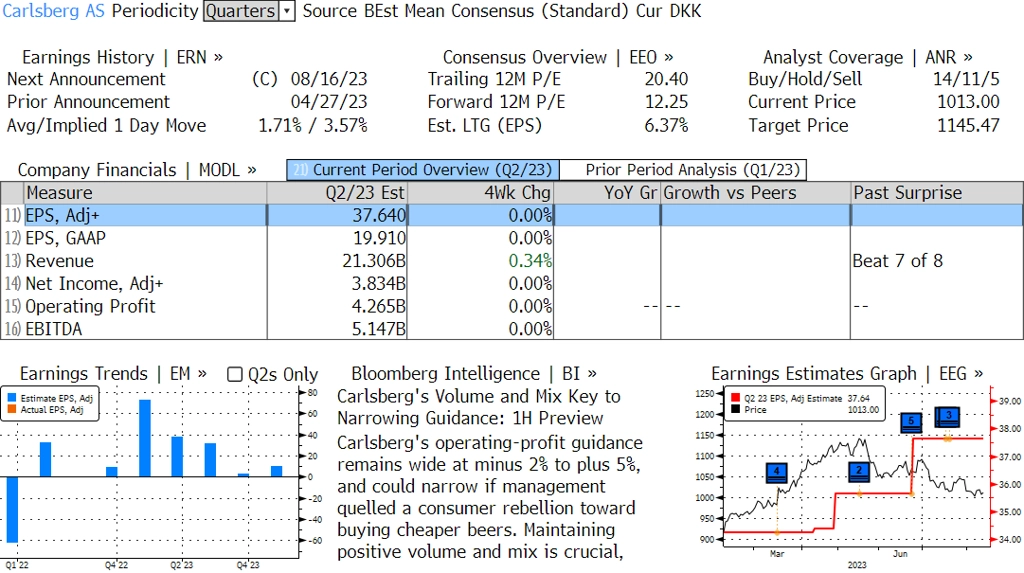The width and height of the screenshot is (1024, 573).
Task: Click the Est. LTG (EPS) value 6.37%
Action: point(666,125)
